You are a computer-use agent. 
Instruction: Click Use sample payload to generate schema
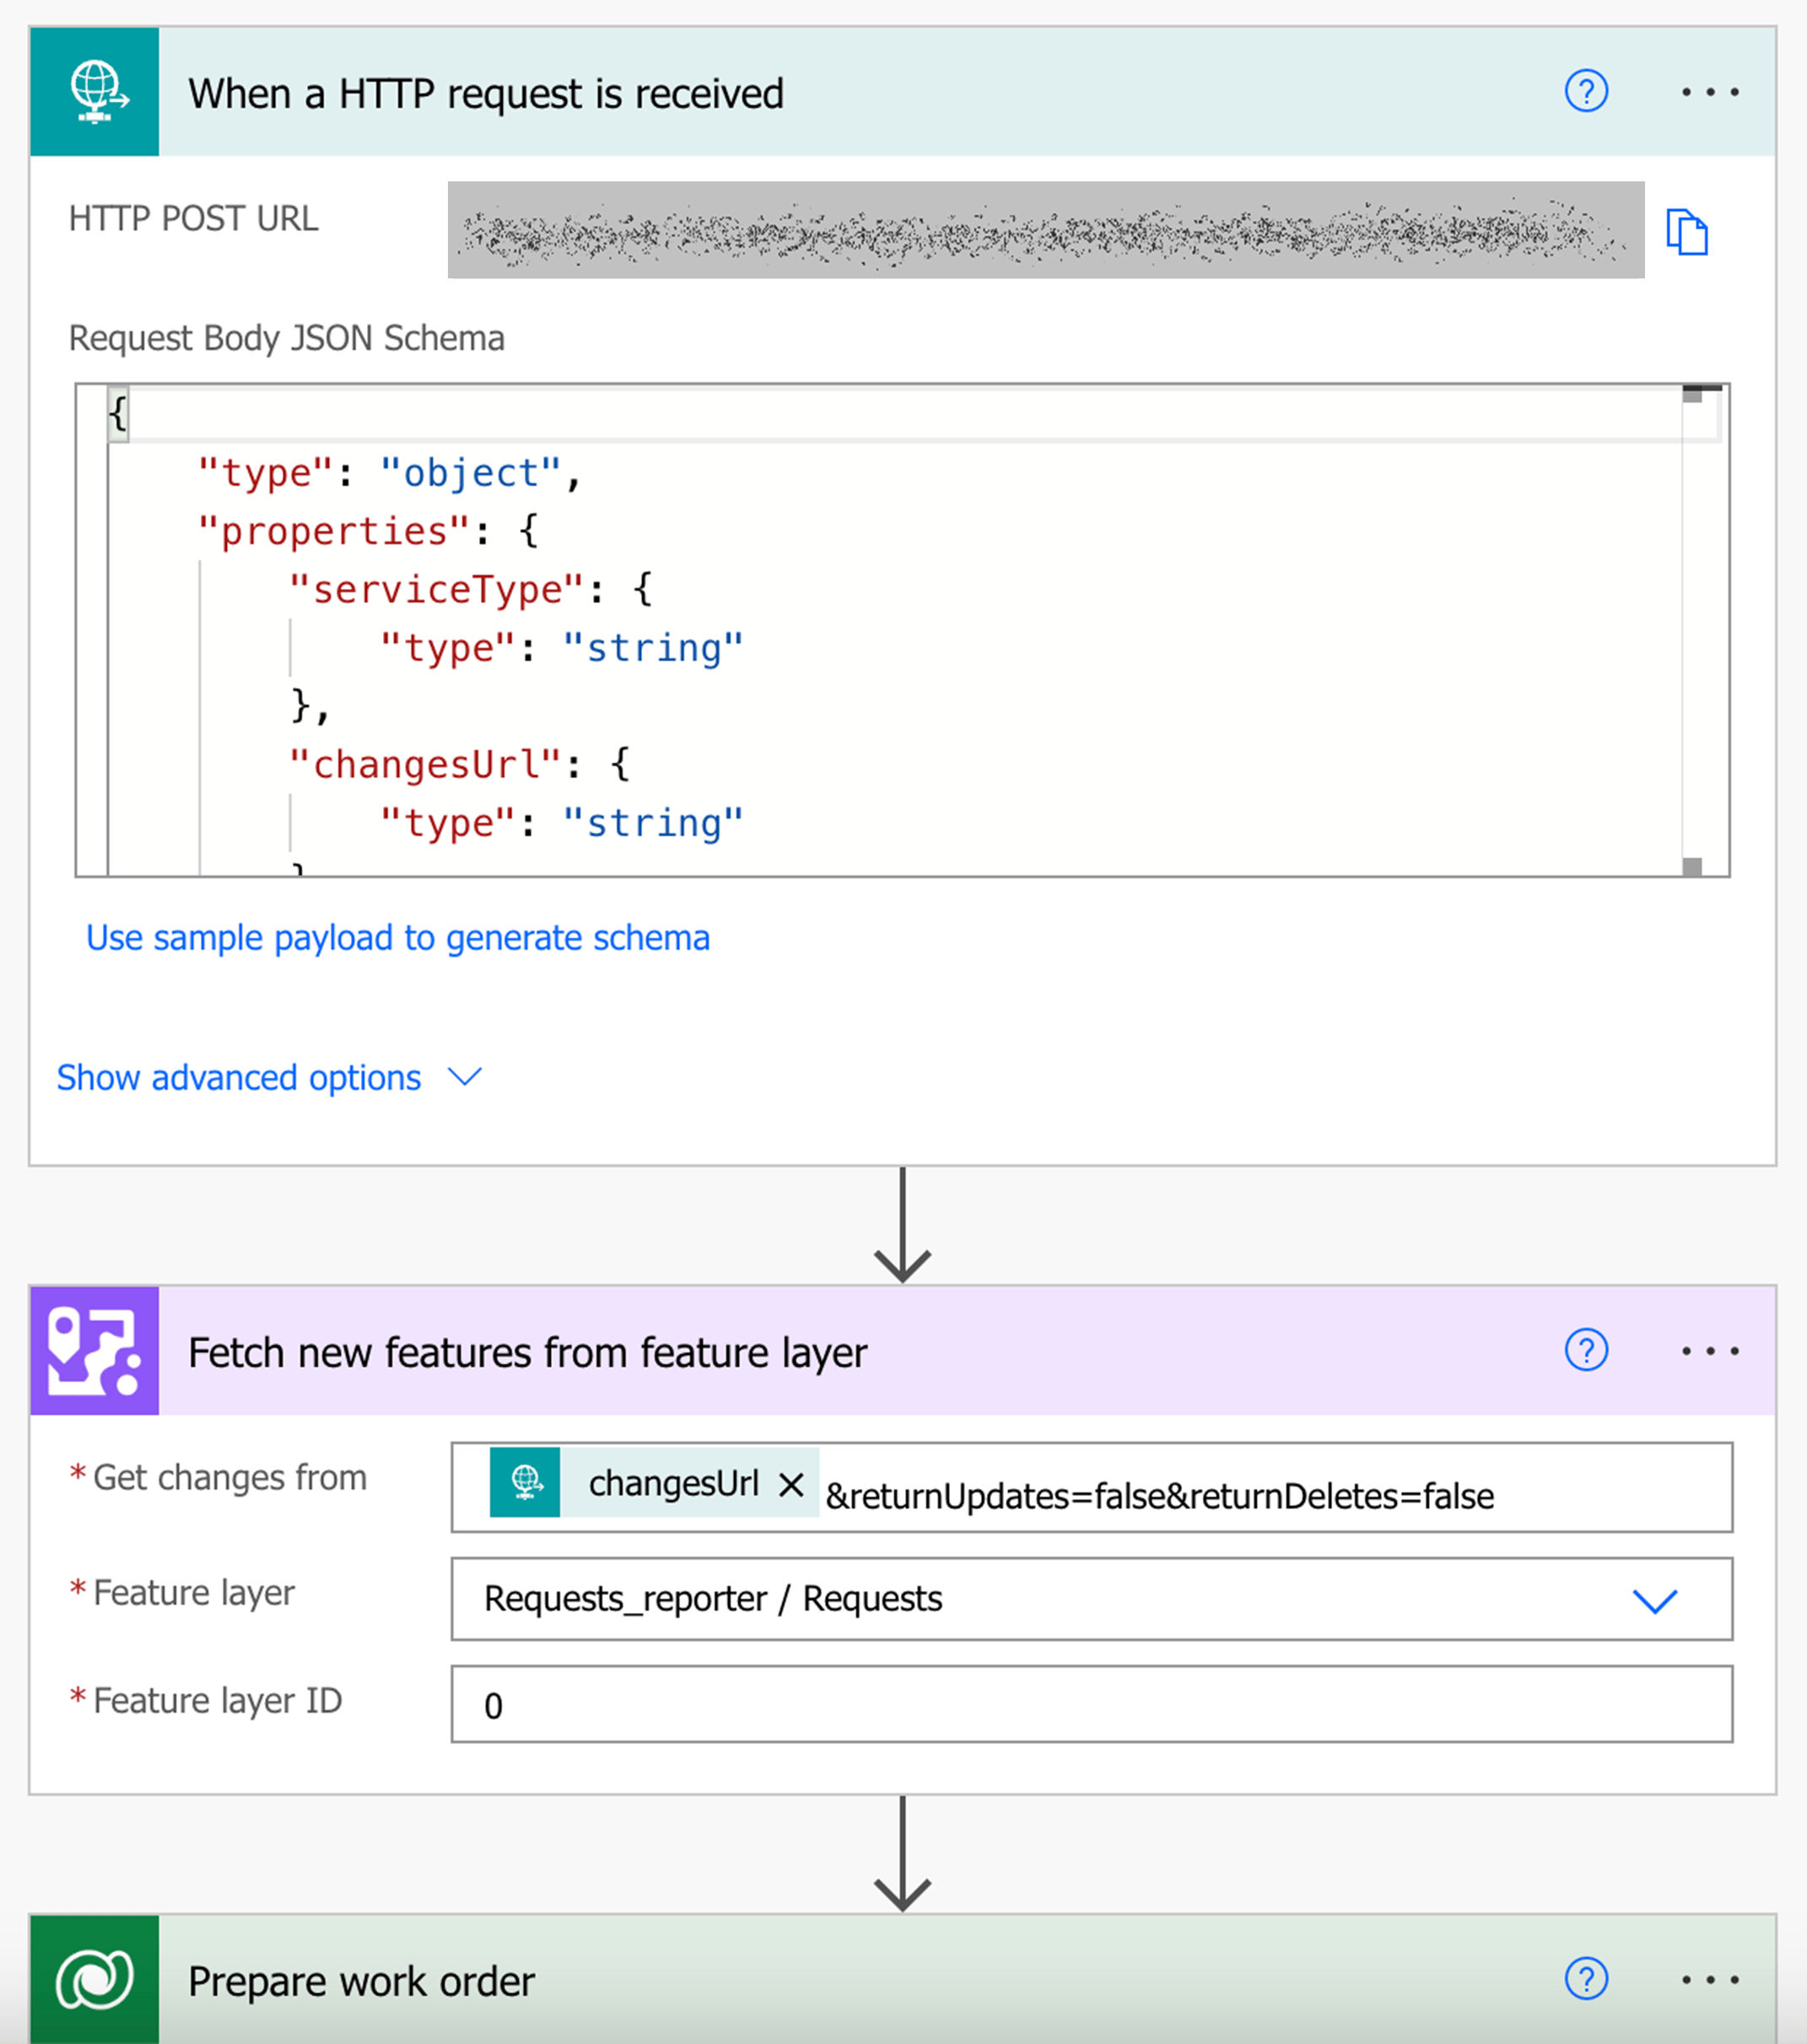tap(397, 938)
